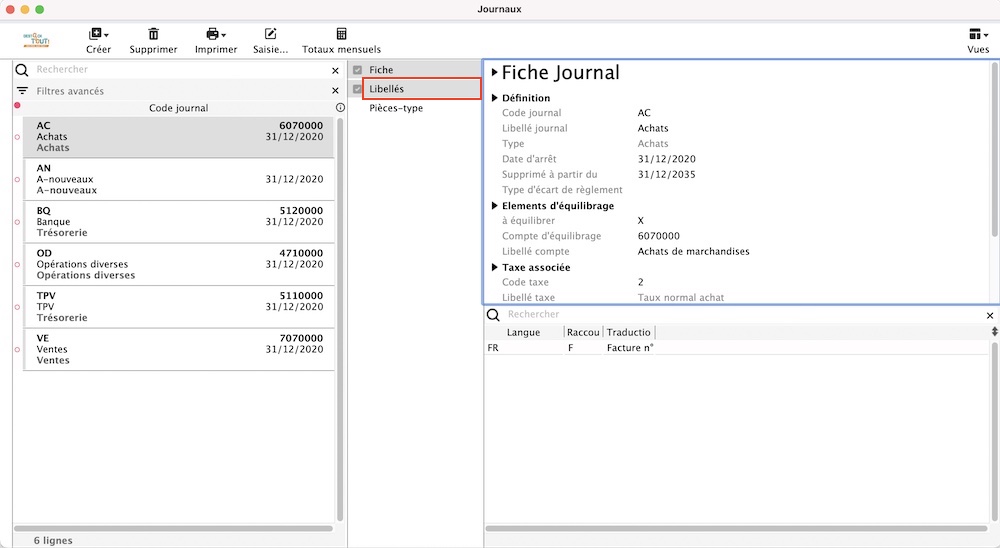Select the FR Facture n° translation row

tap(737, 348)
